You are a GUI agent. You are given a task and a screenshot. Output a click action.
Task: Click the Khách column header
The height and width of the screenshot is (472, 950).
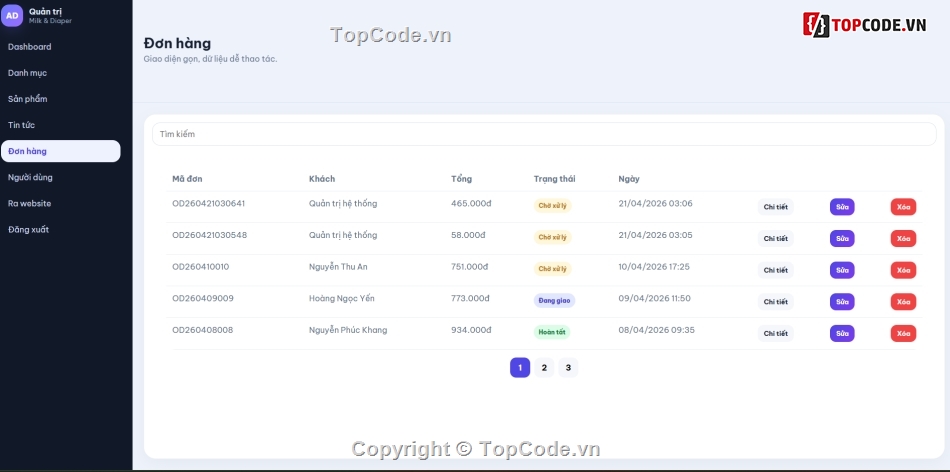(322, 179)
